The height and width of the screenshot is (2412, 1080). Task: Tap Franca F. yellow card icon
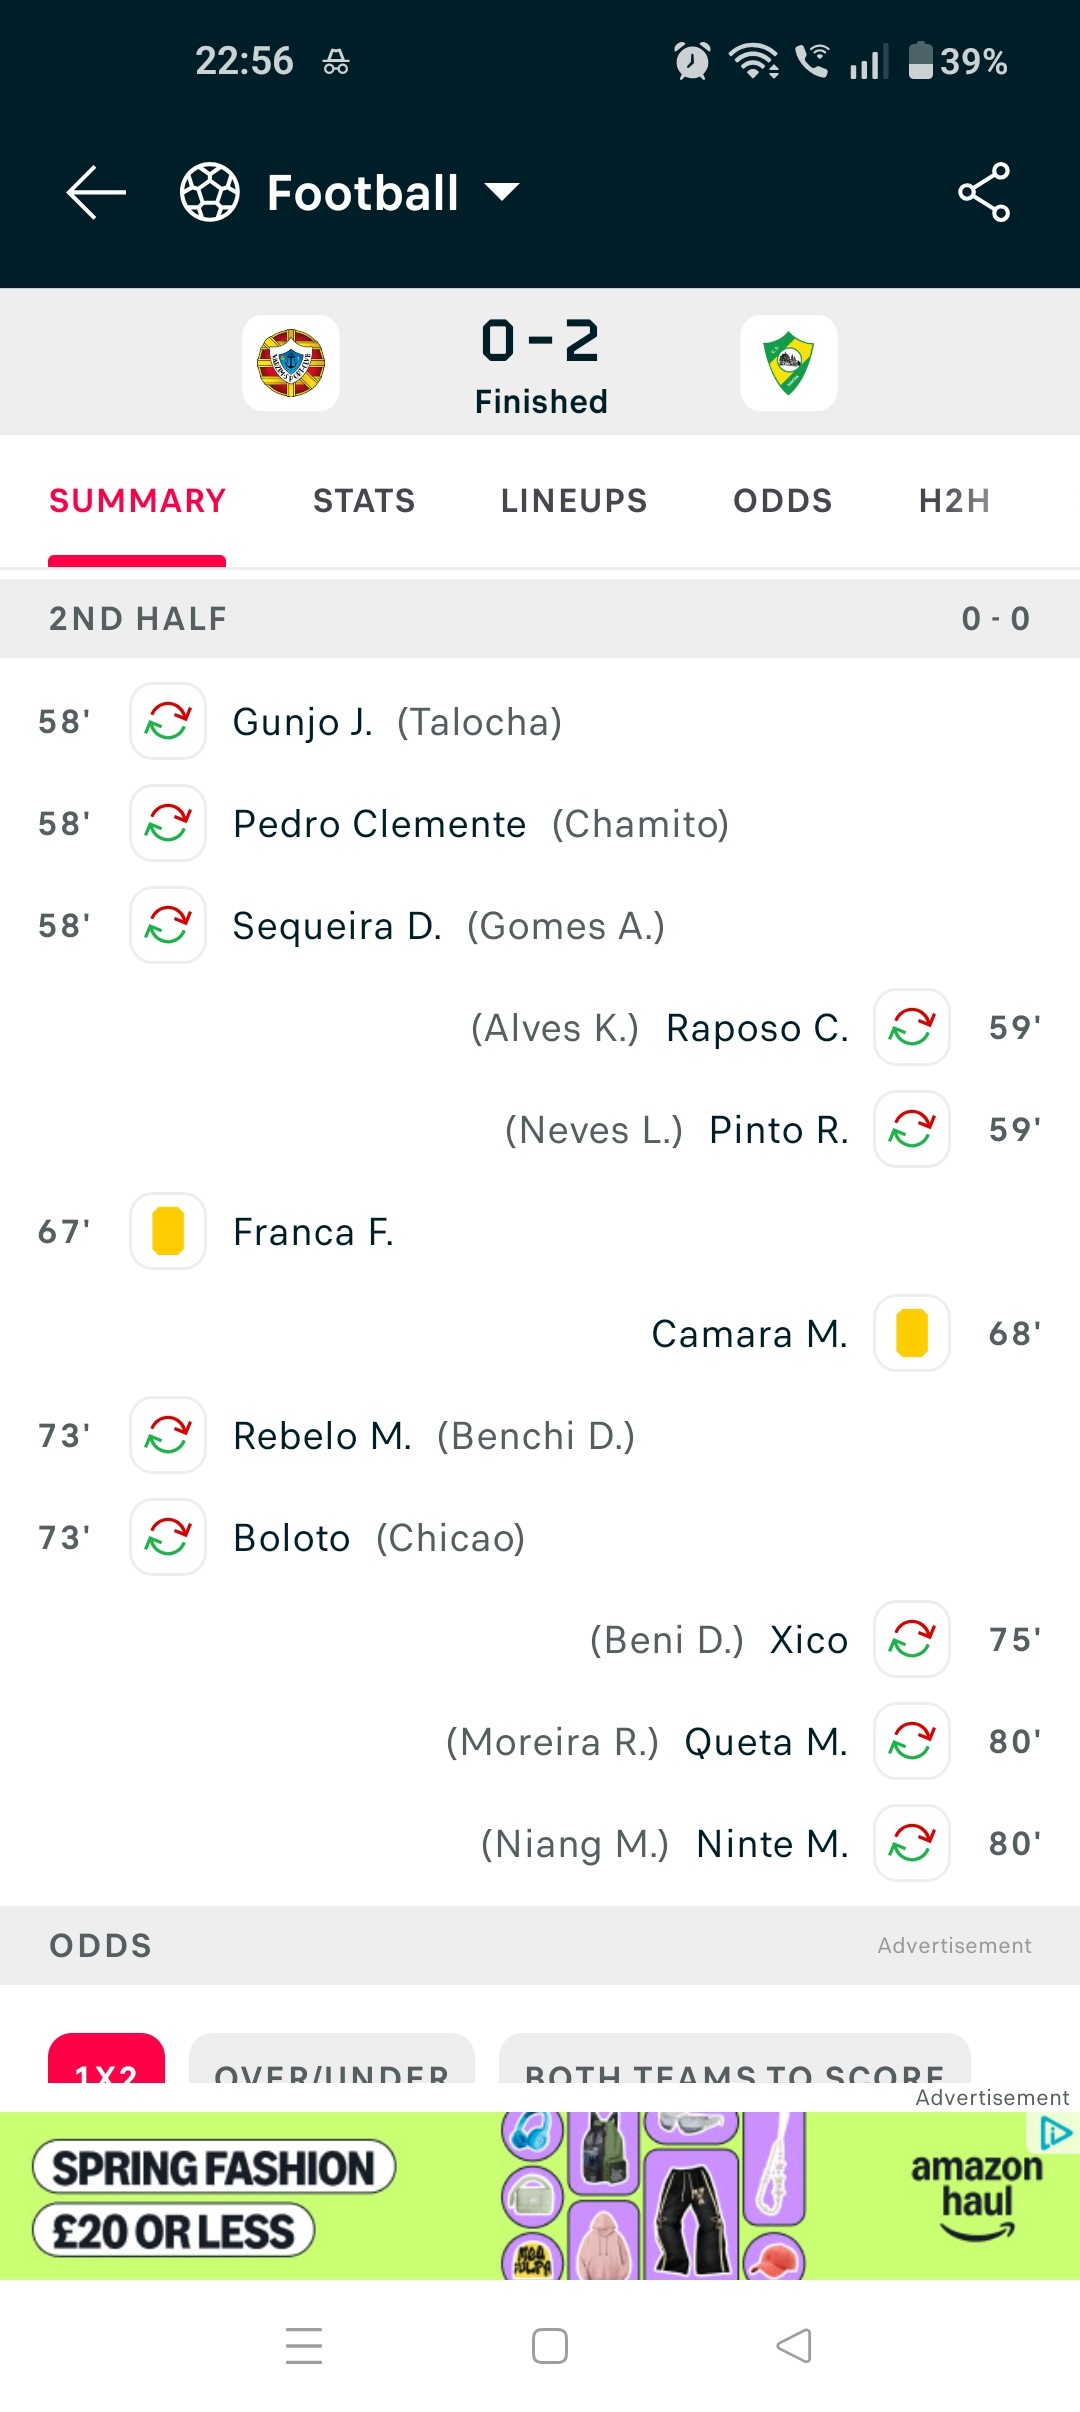[x=168, y=1231]
